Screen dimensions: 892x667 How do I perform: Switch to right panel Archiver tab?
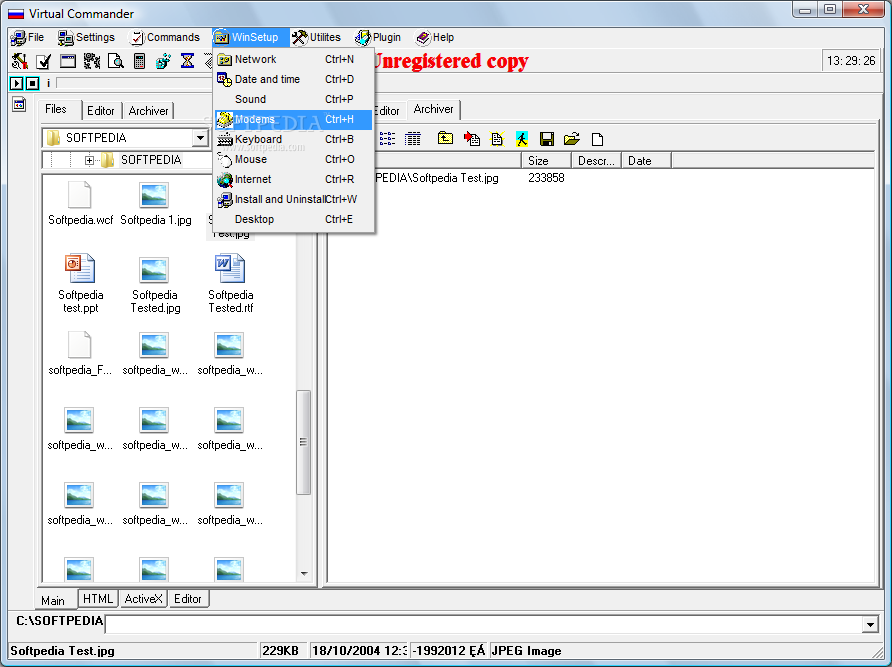[433, 109]
